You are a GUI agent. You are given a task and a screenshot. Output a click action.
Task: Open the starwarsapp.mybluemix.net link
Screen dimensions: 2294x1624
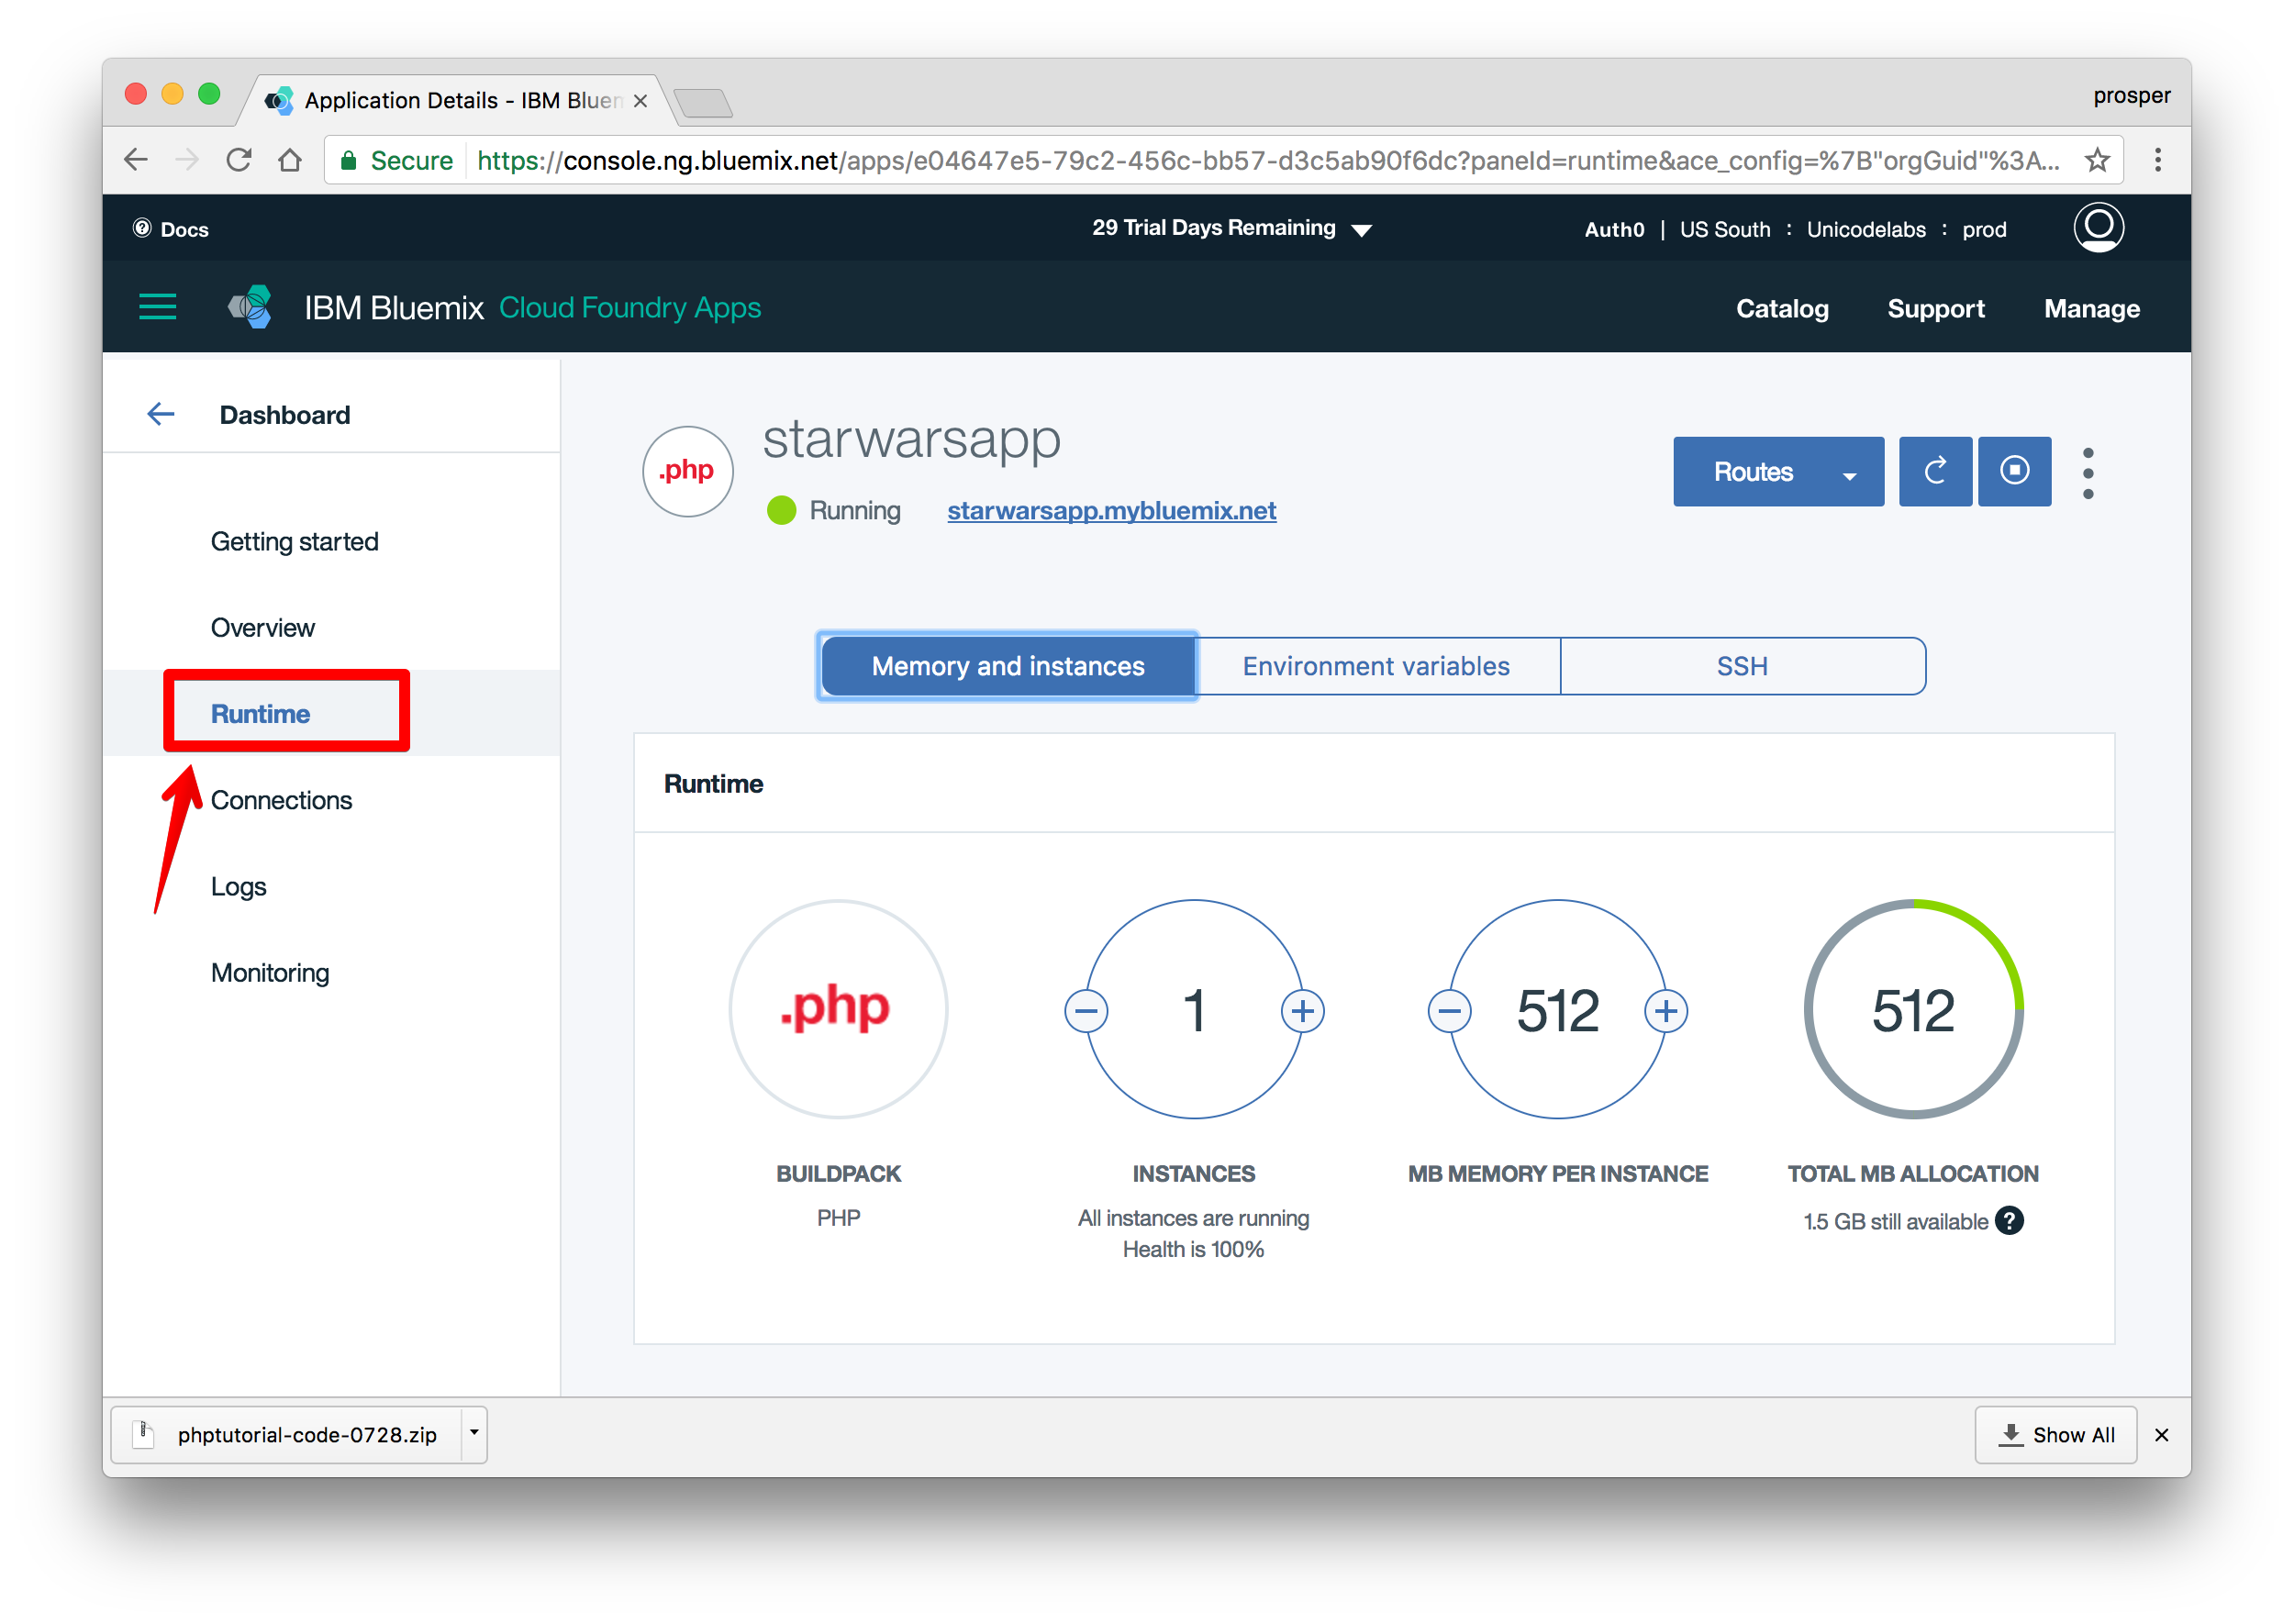click(1110, 511)
